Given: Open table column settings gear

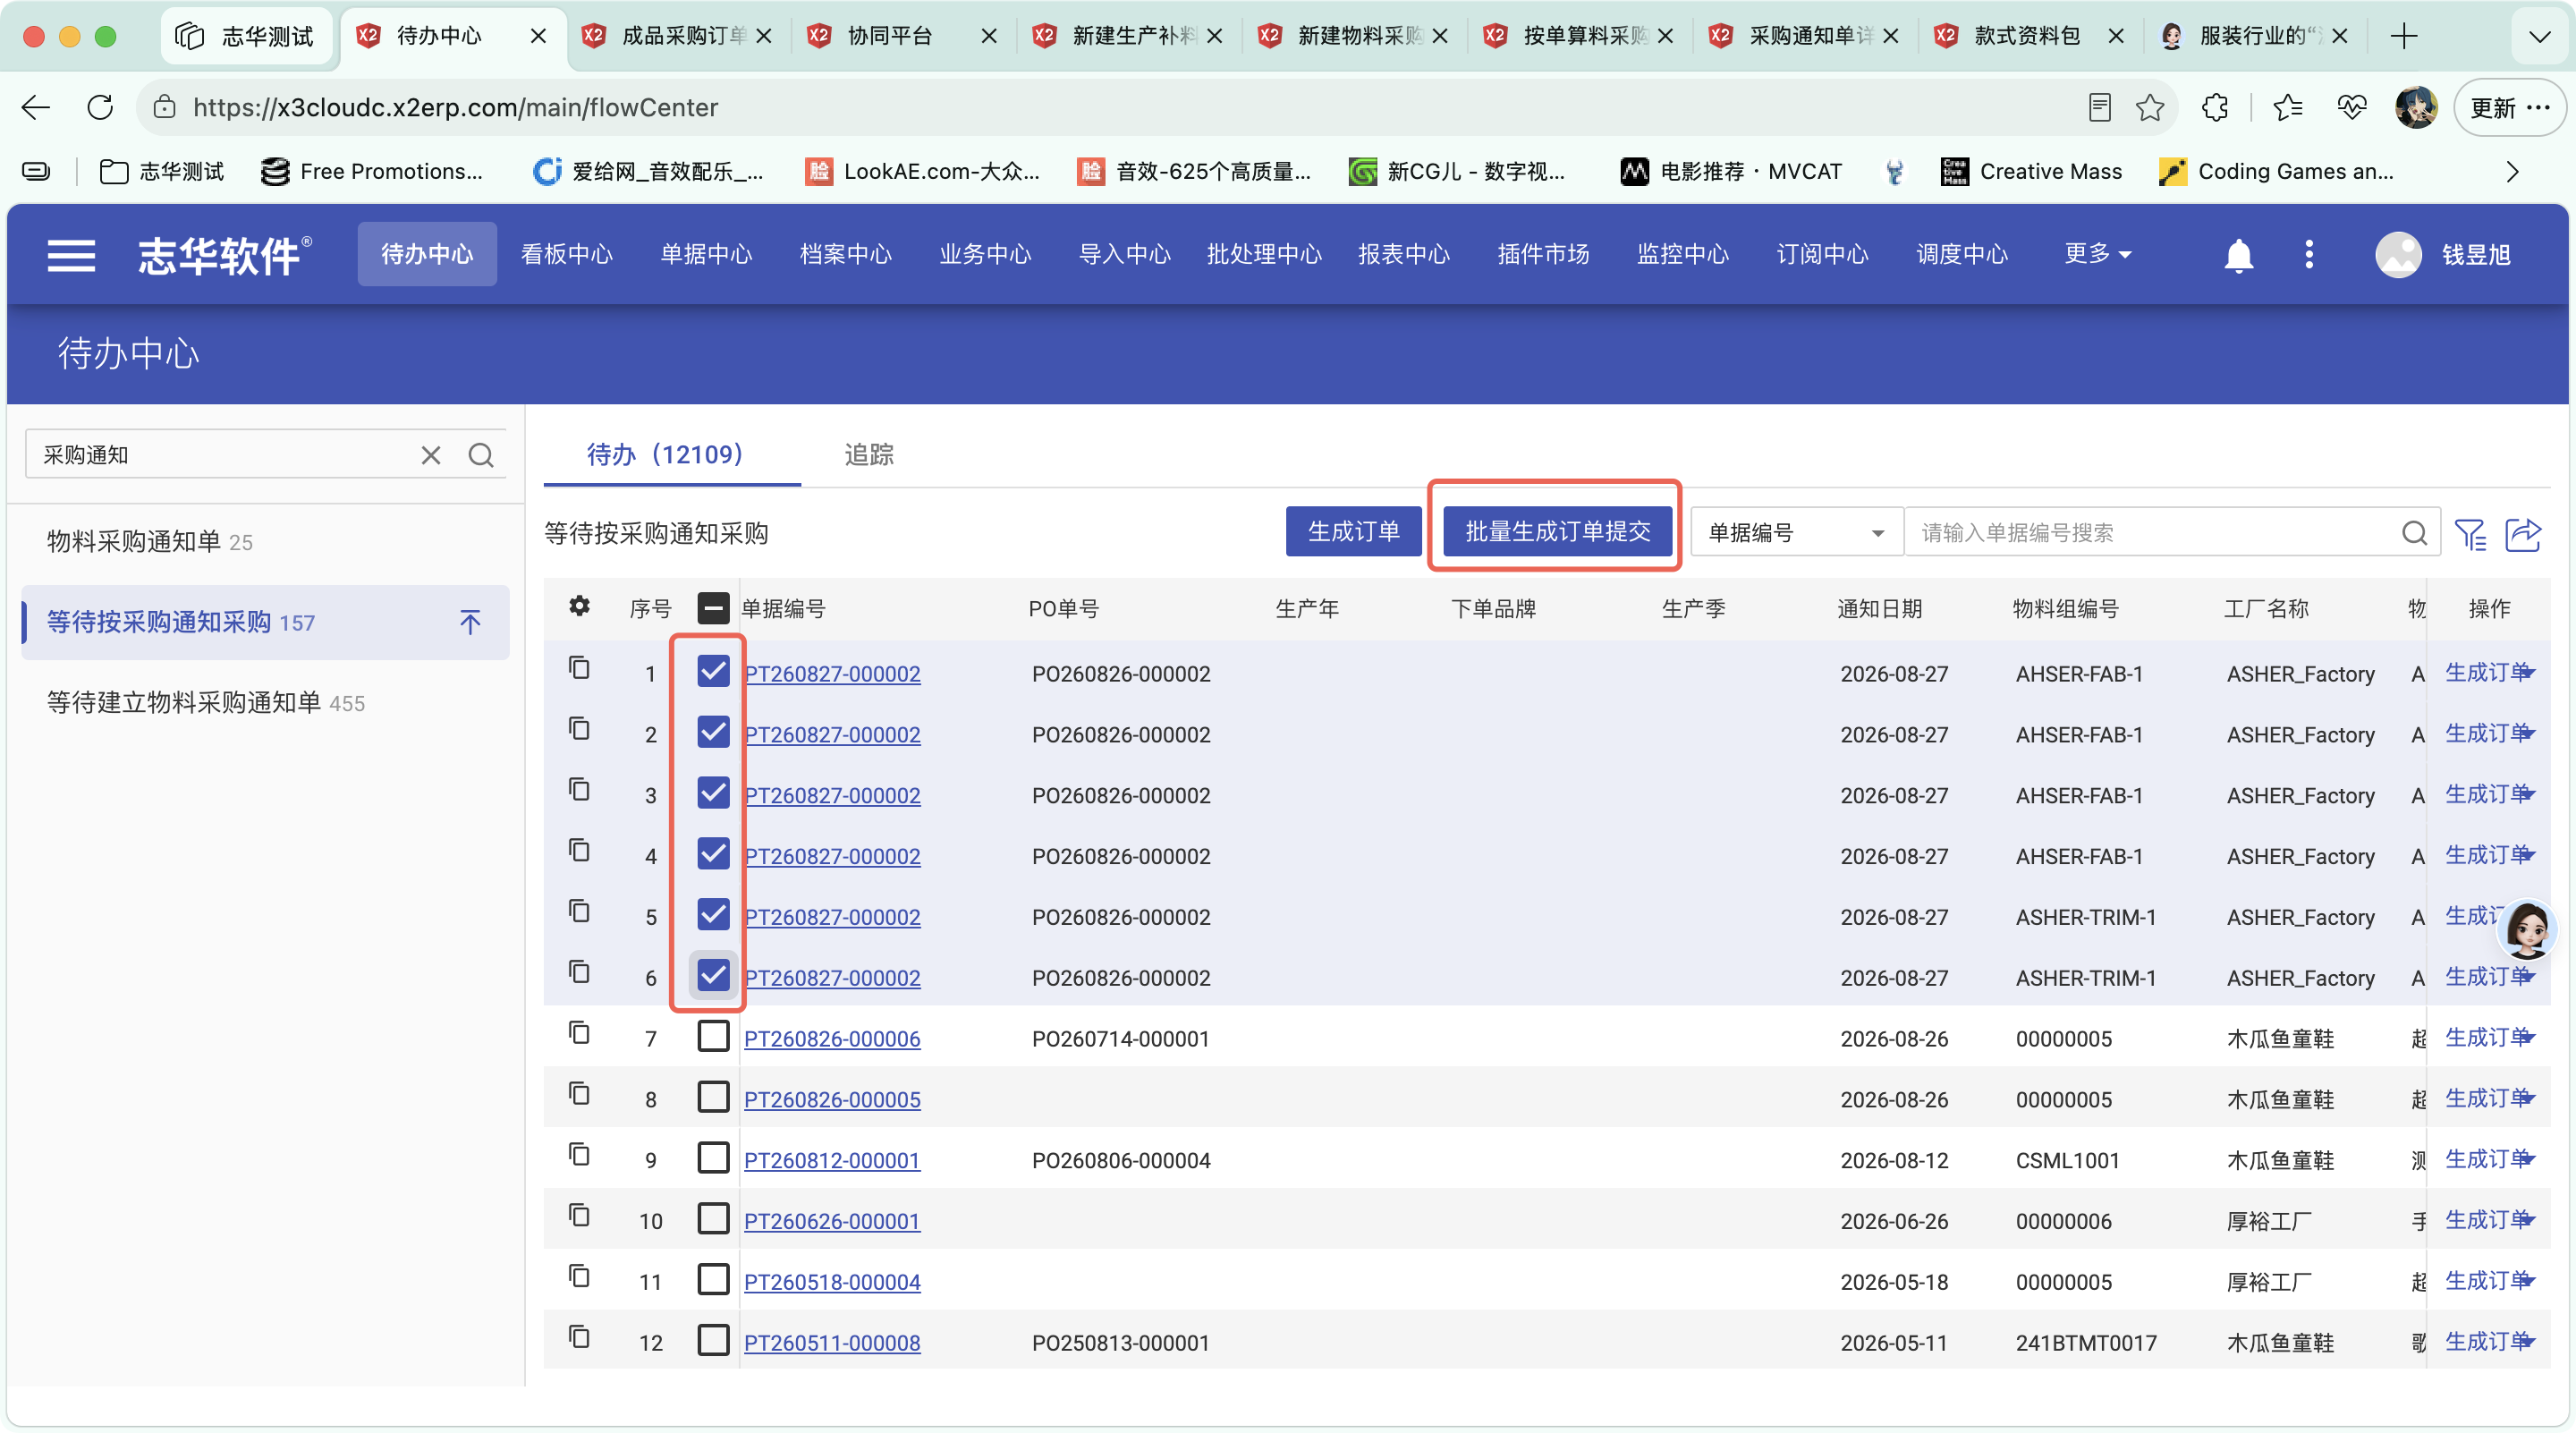Looking at the screenshot, I should (x=579, y=606).
